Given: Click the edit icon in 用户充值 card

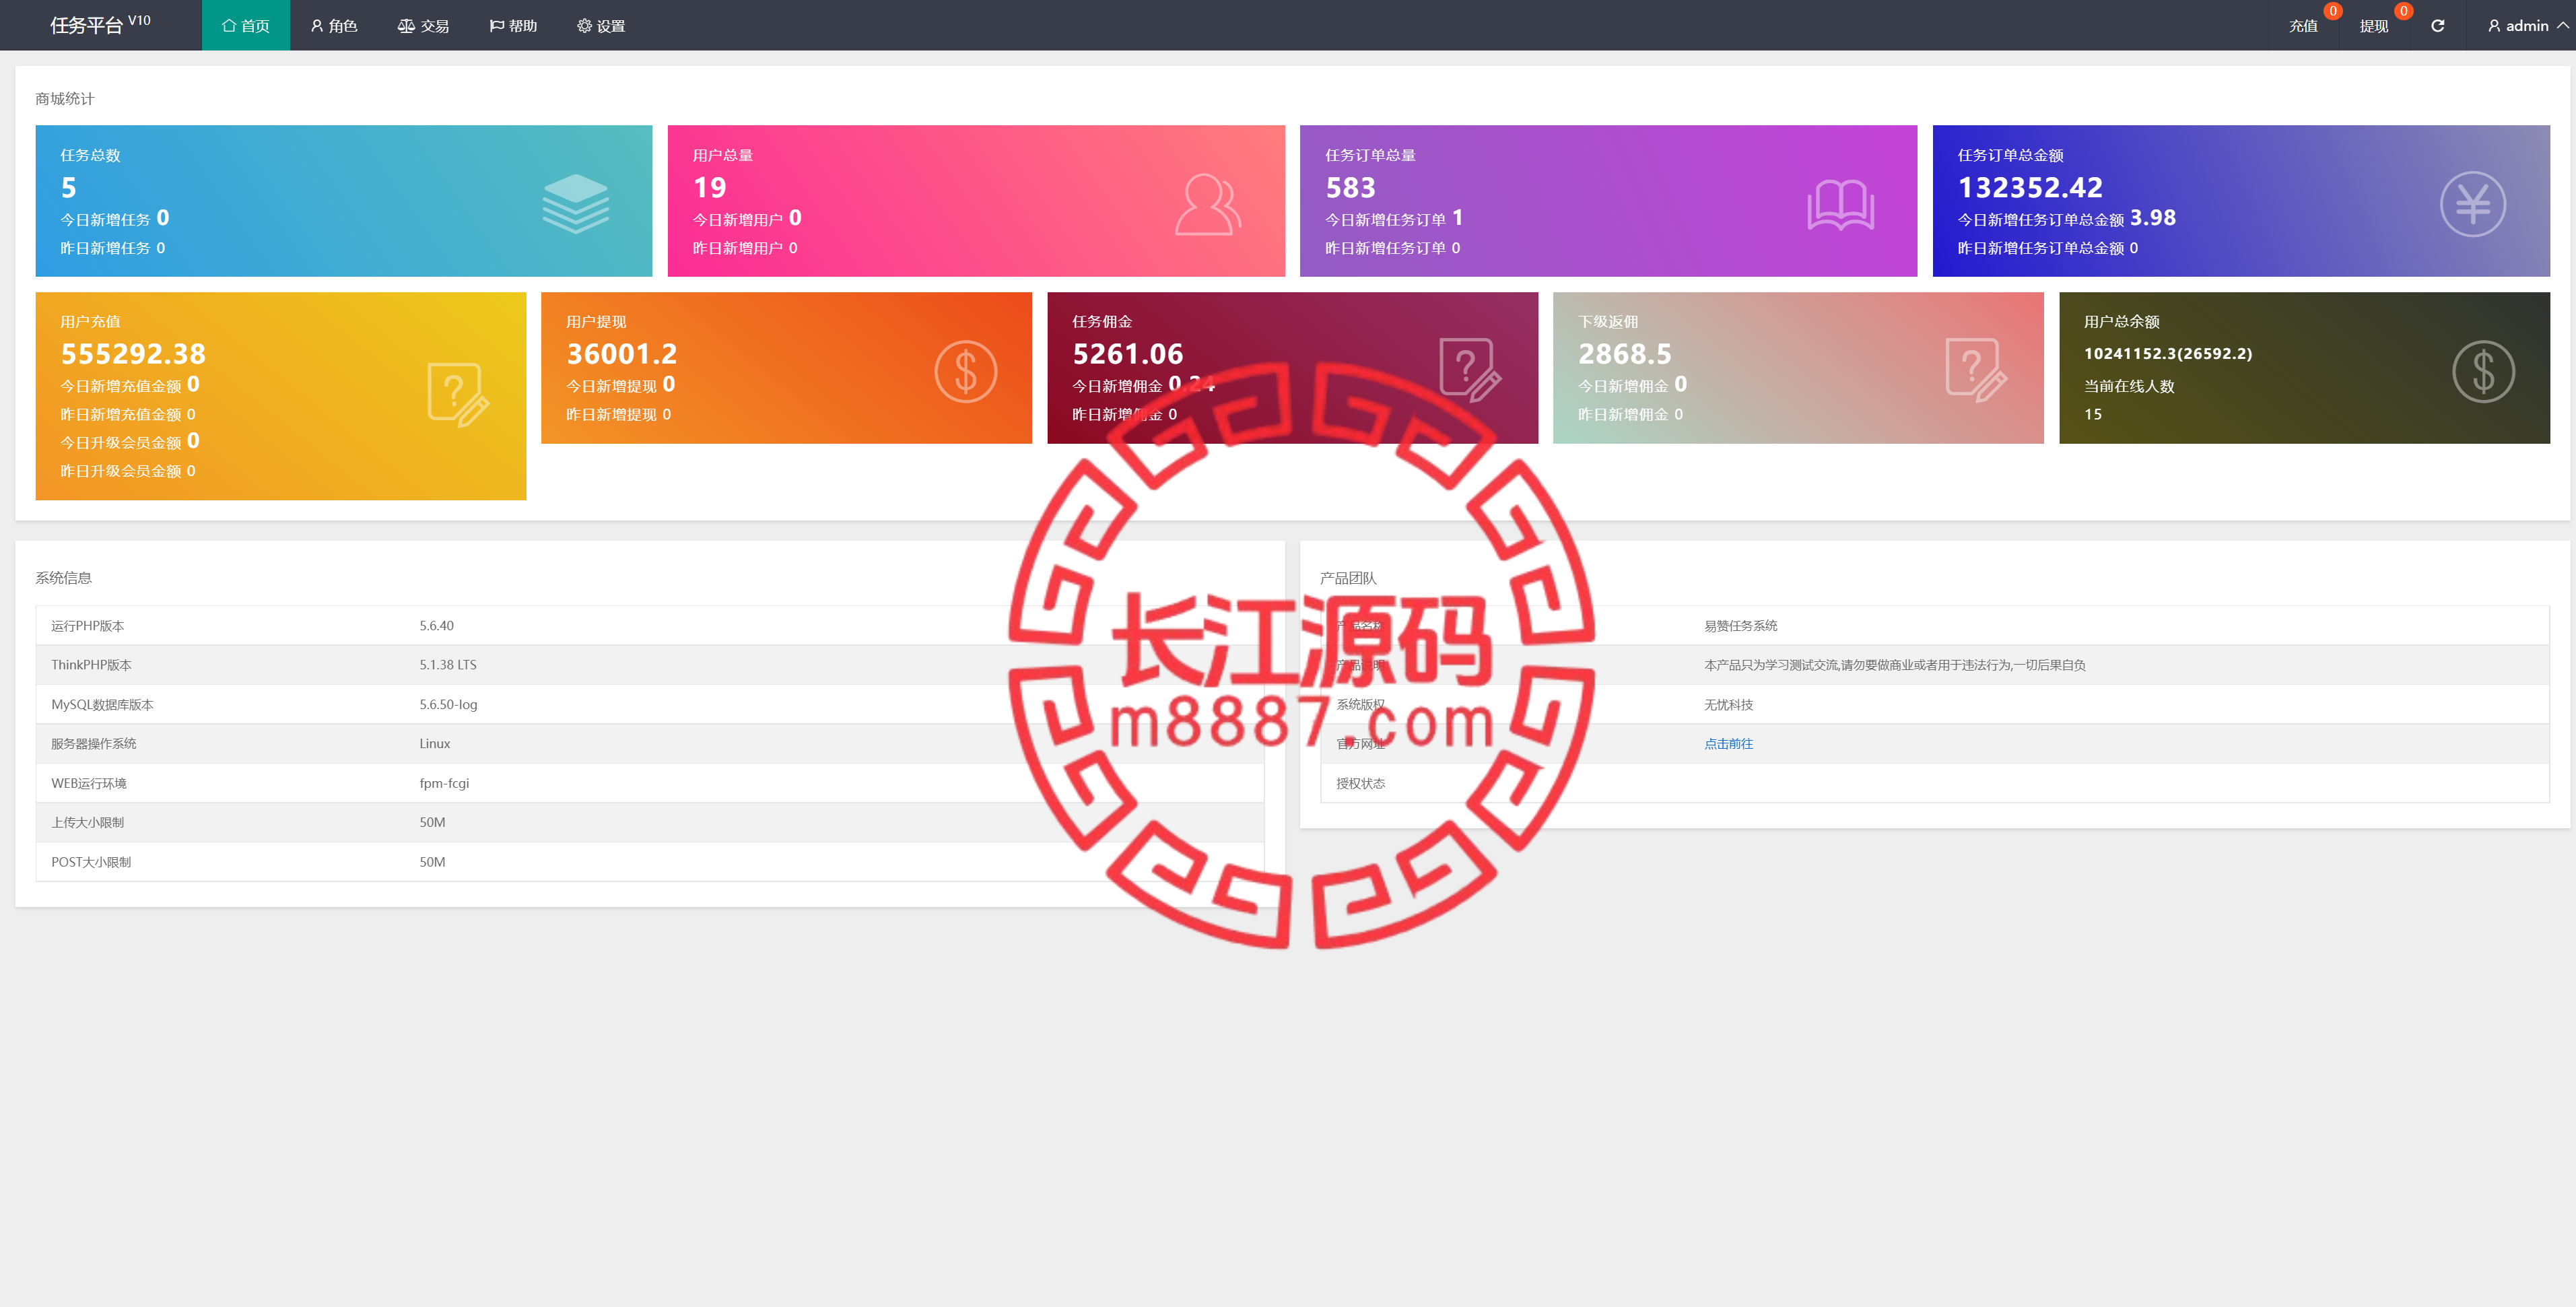Looking at the screenshot, I should [458, 395].
